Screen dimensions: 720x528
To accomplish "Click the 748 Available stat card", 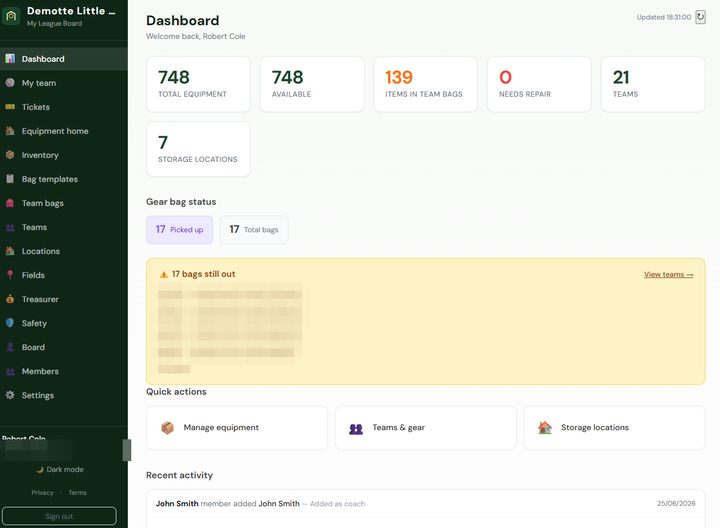I will coord(312,84).
